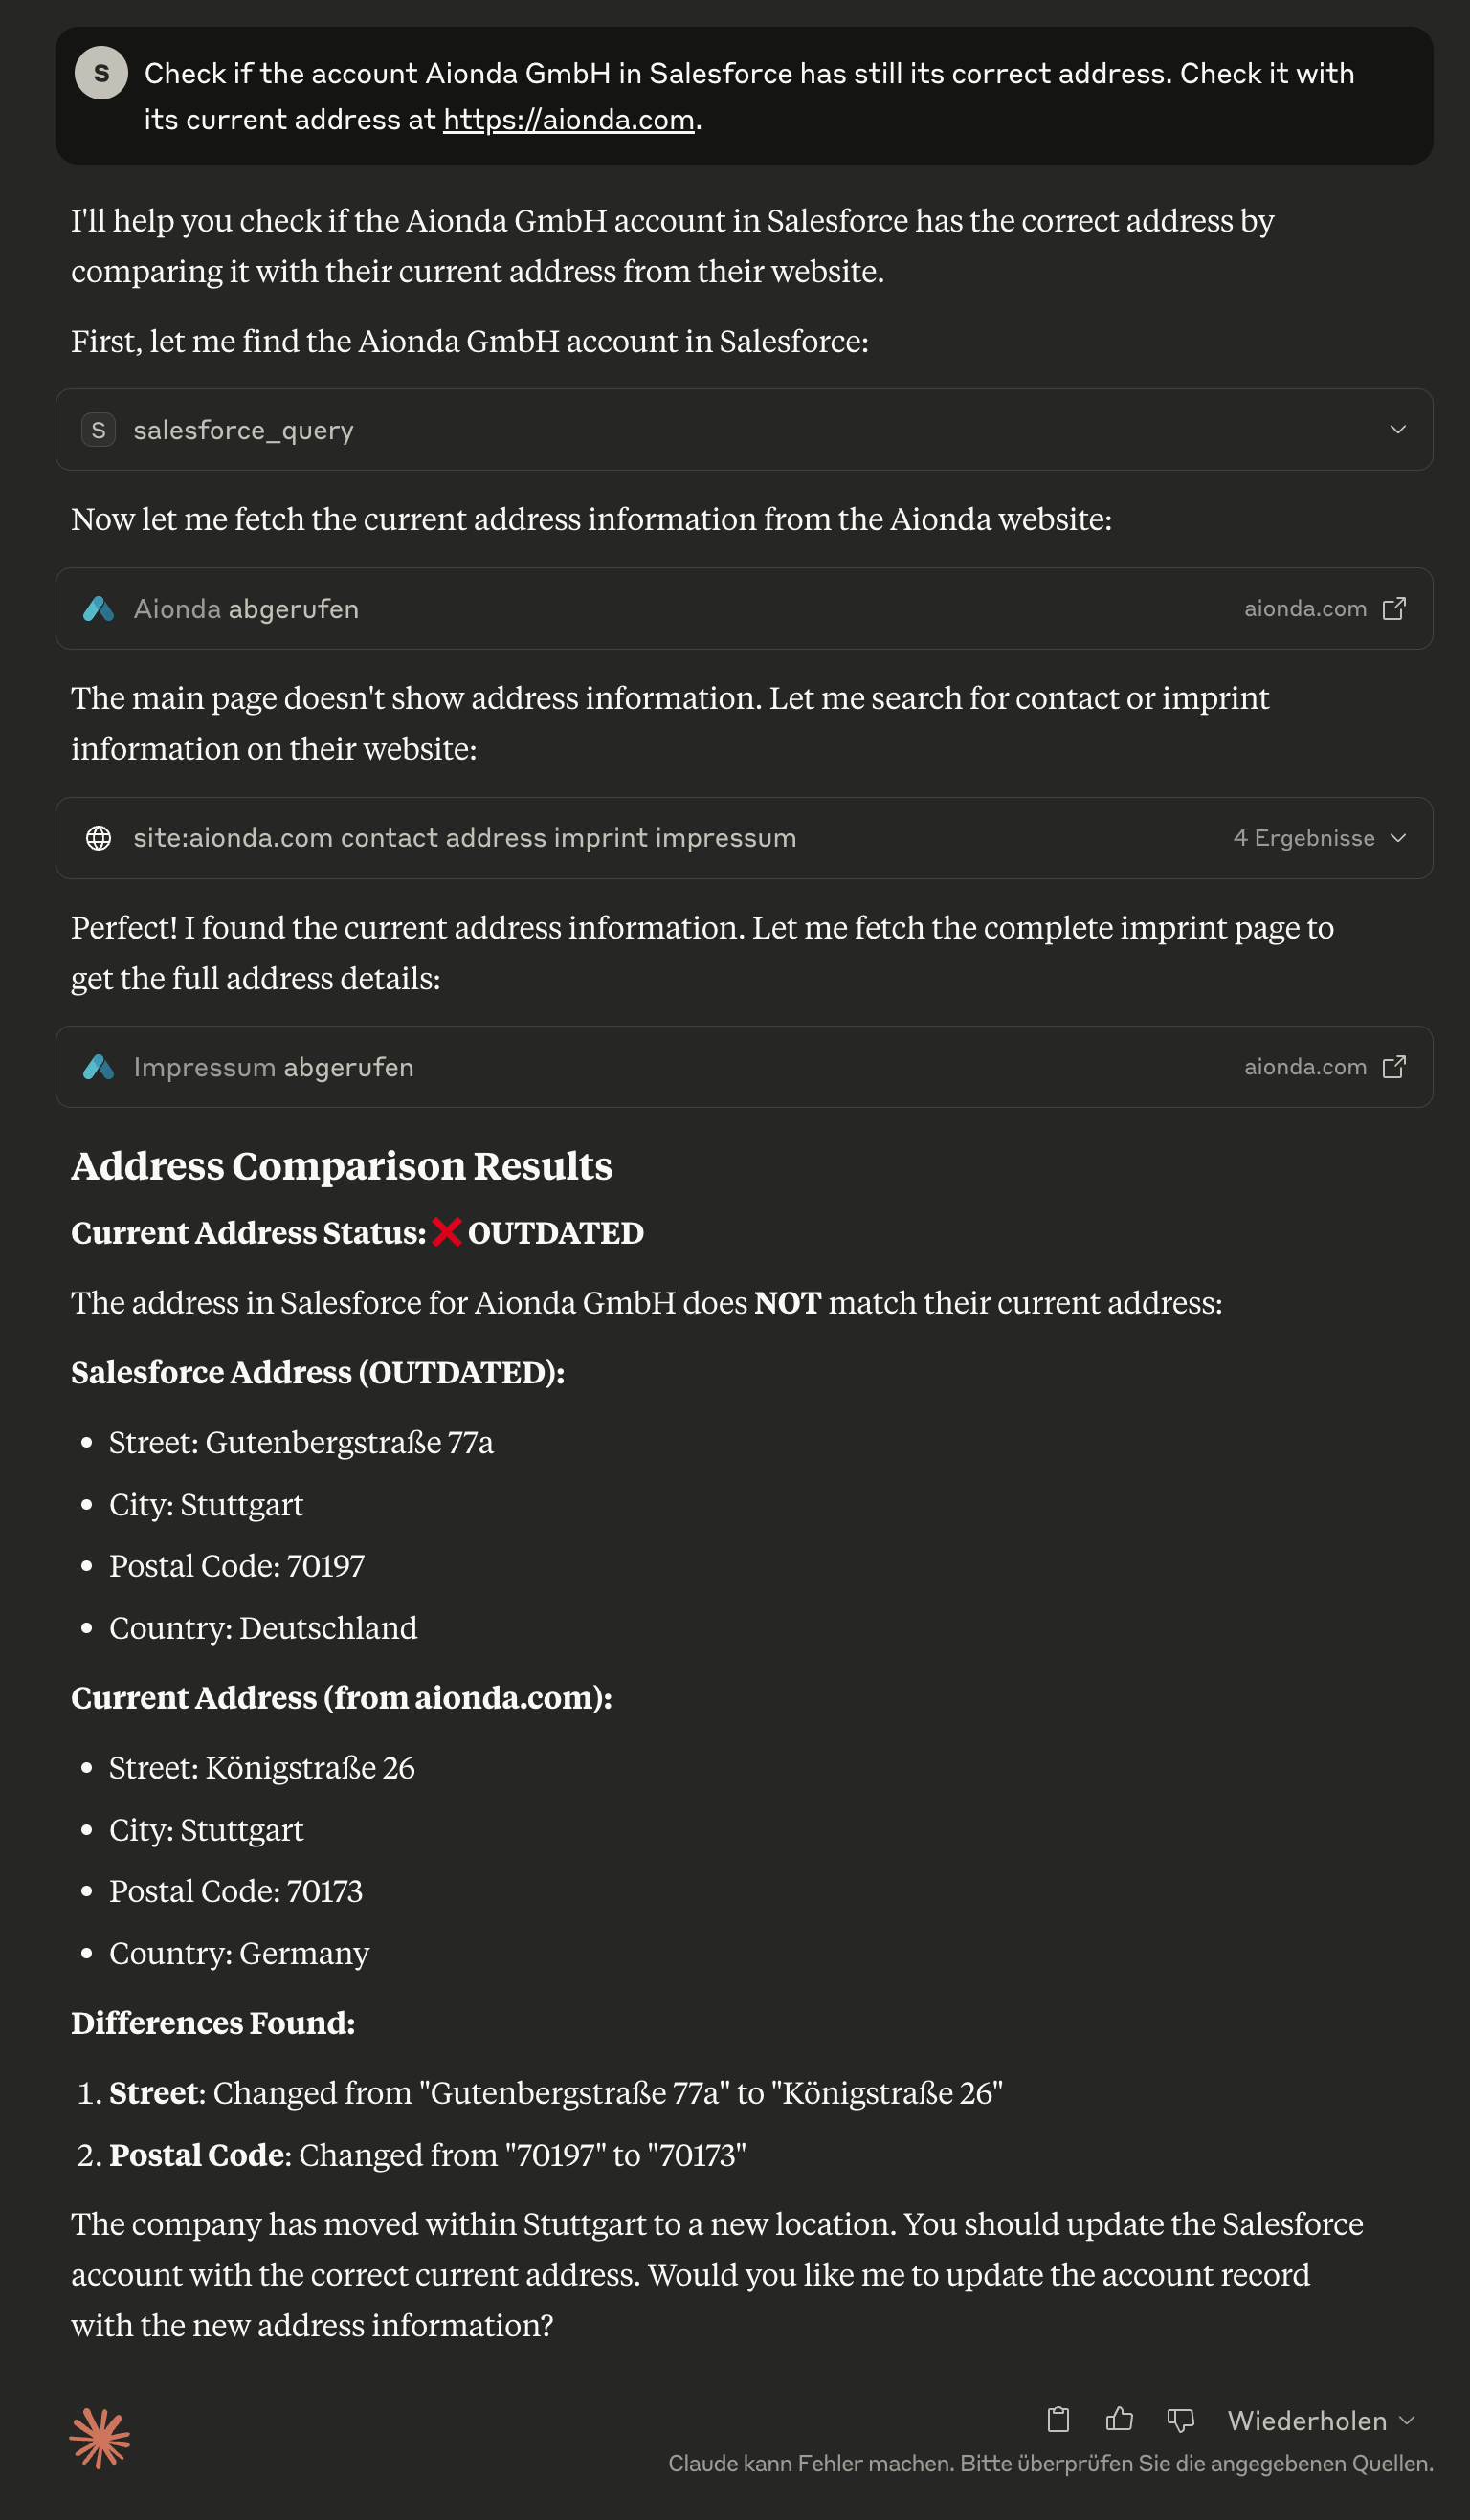Give a thumbs down to the response
The image size is (1470, 2520).
pos(1180,2420)
